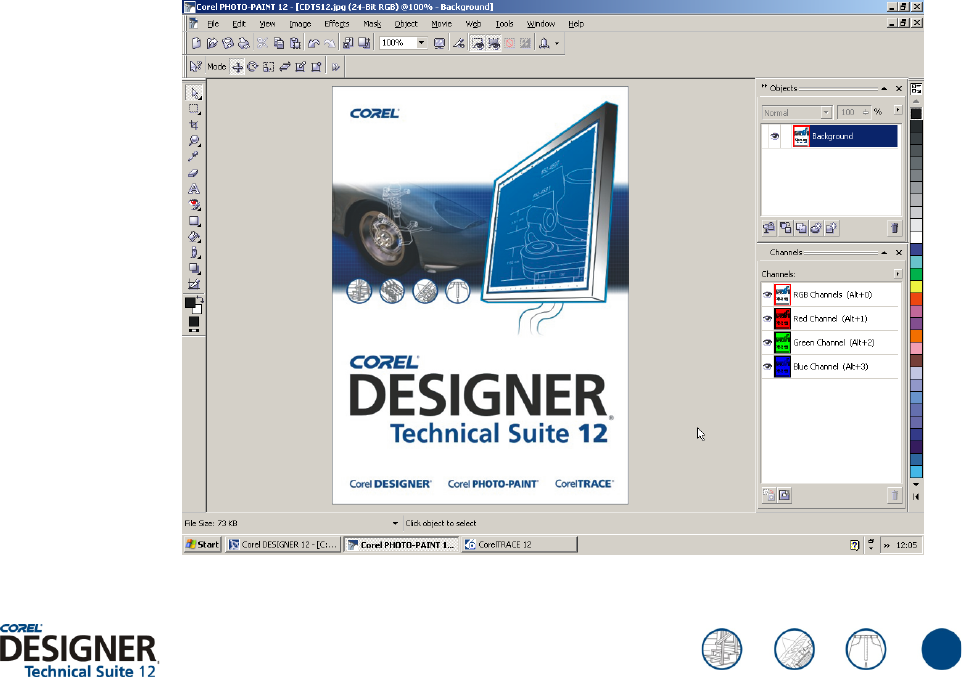Select the Rectangle shape tool in toolbox
The image size is (962, 677).
[x=194, y=221]
